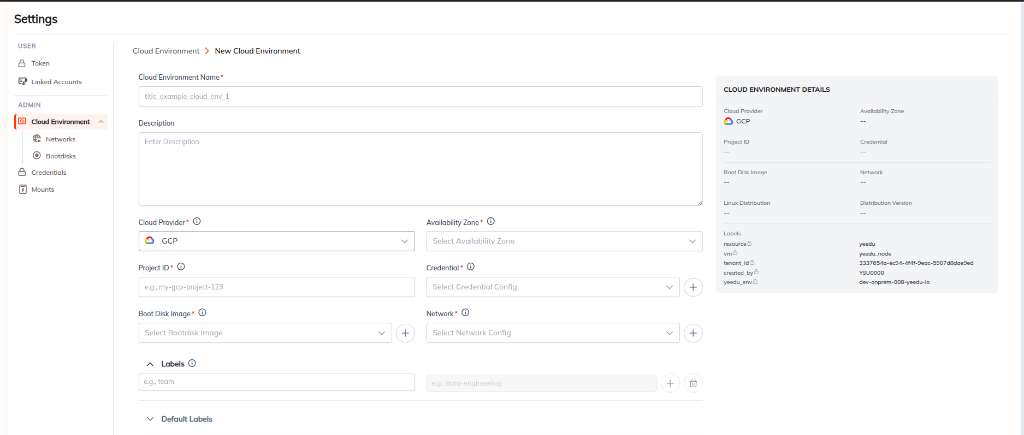Expand the Default Labels section
Screen dimensions: 1024x435
(150, 419)
